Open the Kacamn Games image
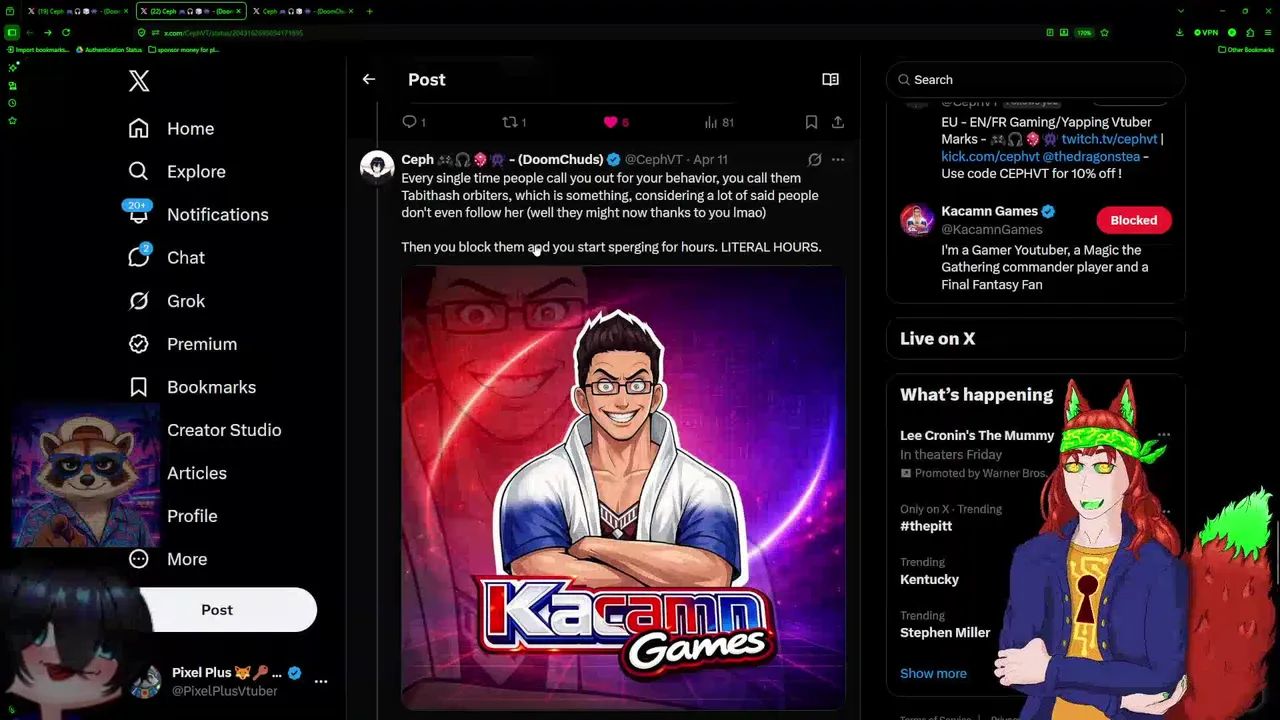The image size is (1280, 720). click(623, 487)
